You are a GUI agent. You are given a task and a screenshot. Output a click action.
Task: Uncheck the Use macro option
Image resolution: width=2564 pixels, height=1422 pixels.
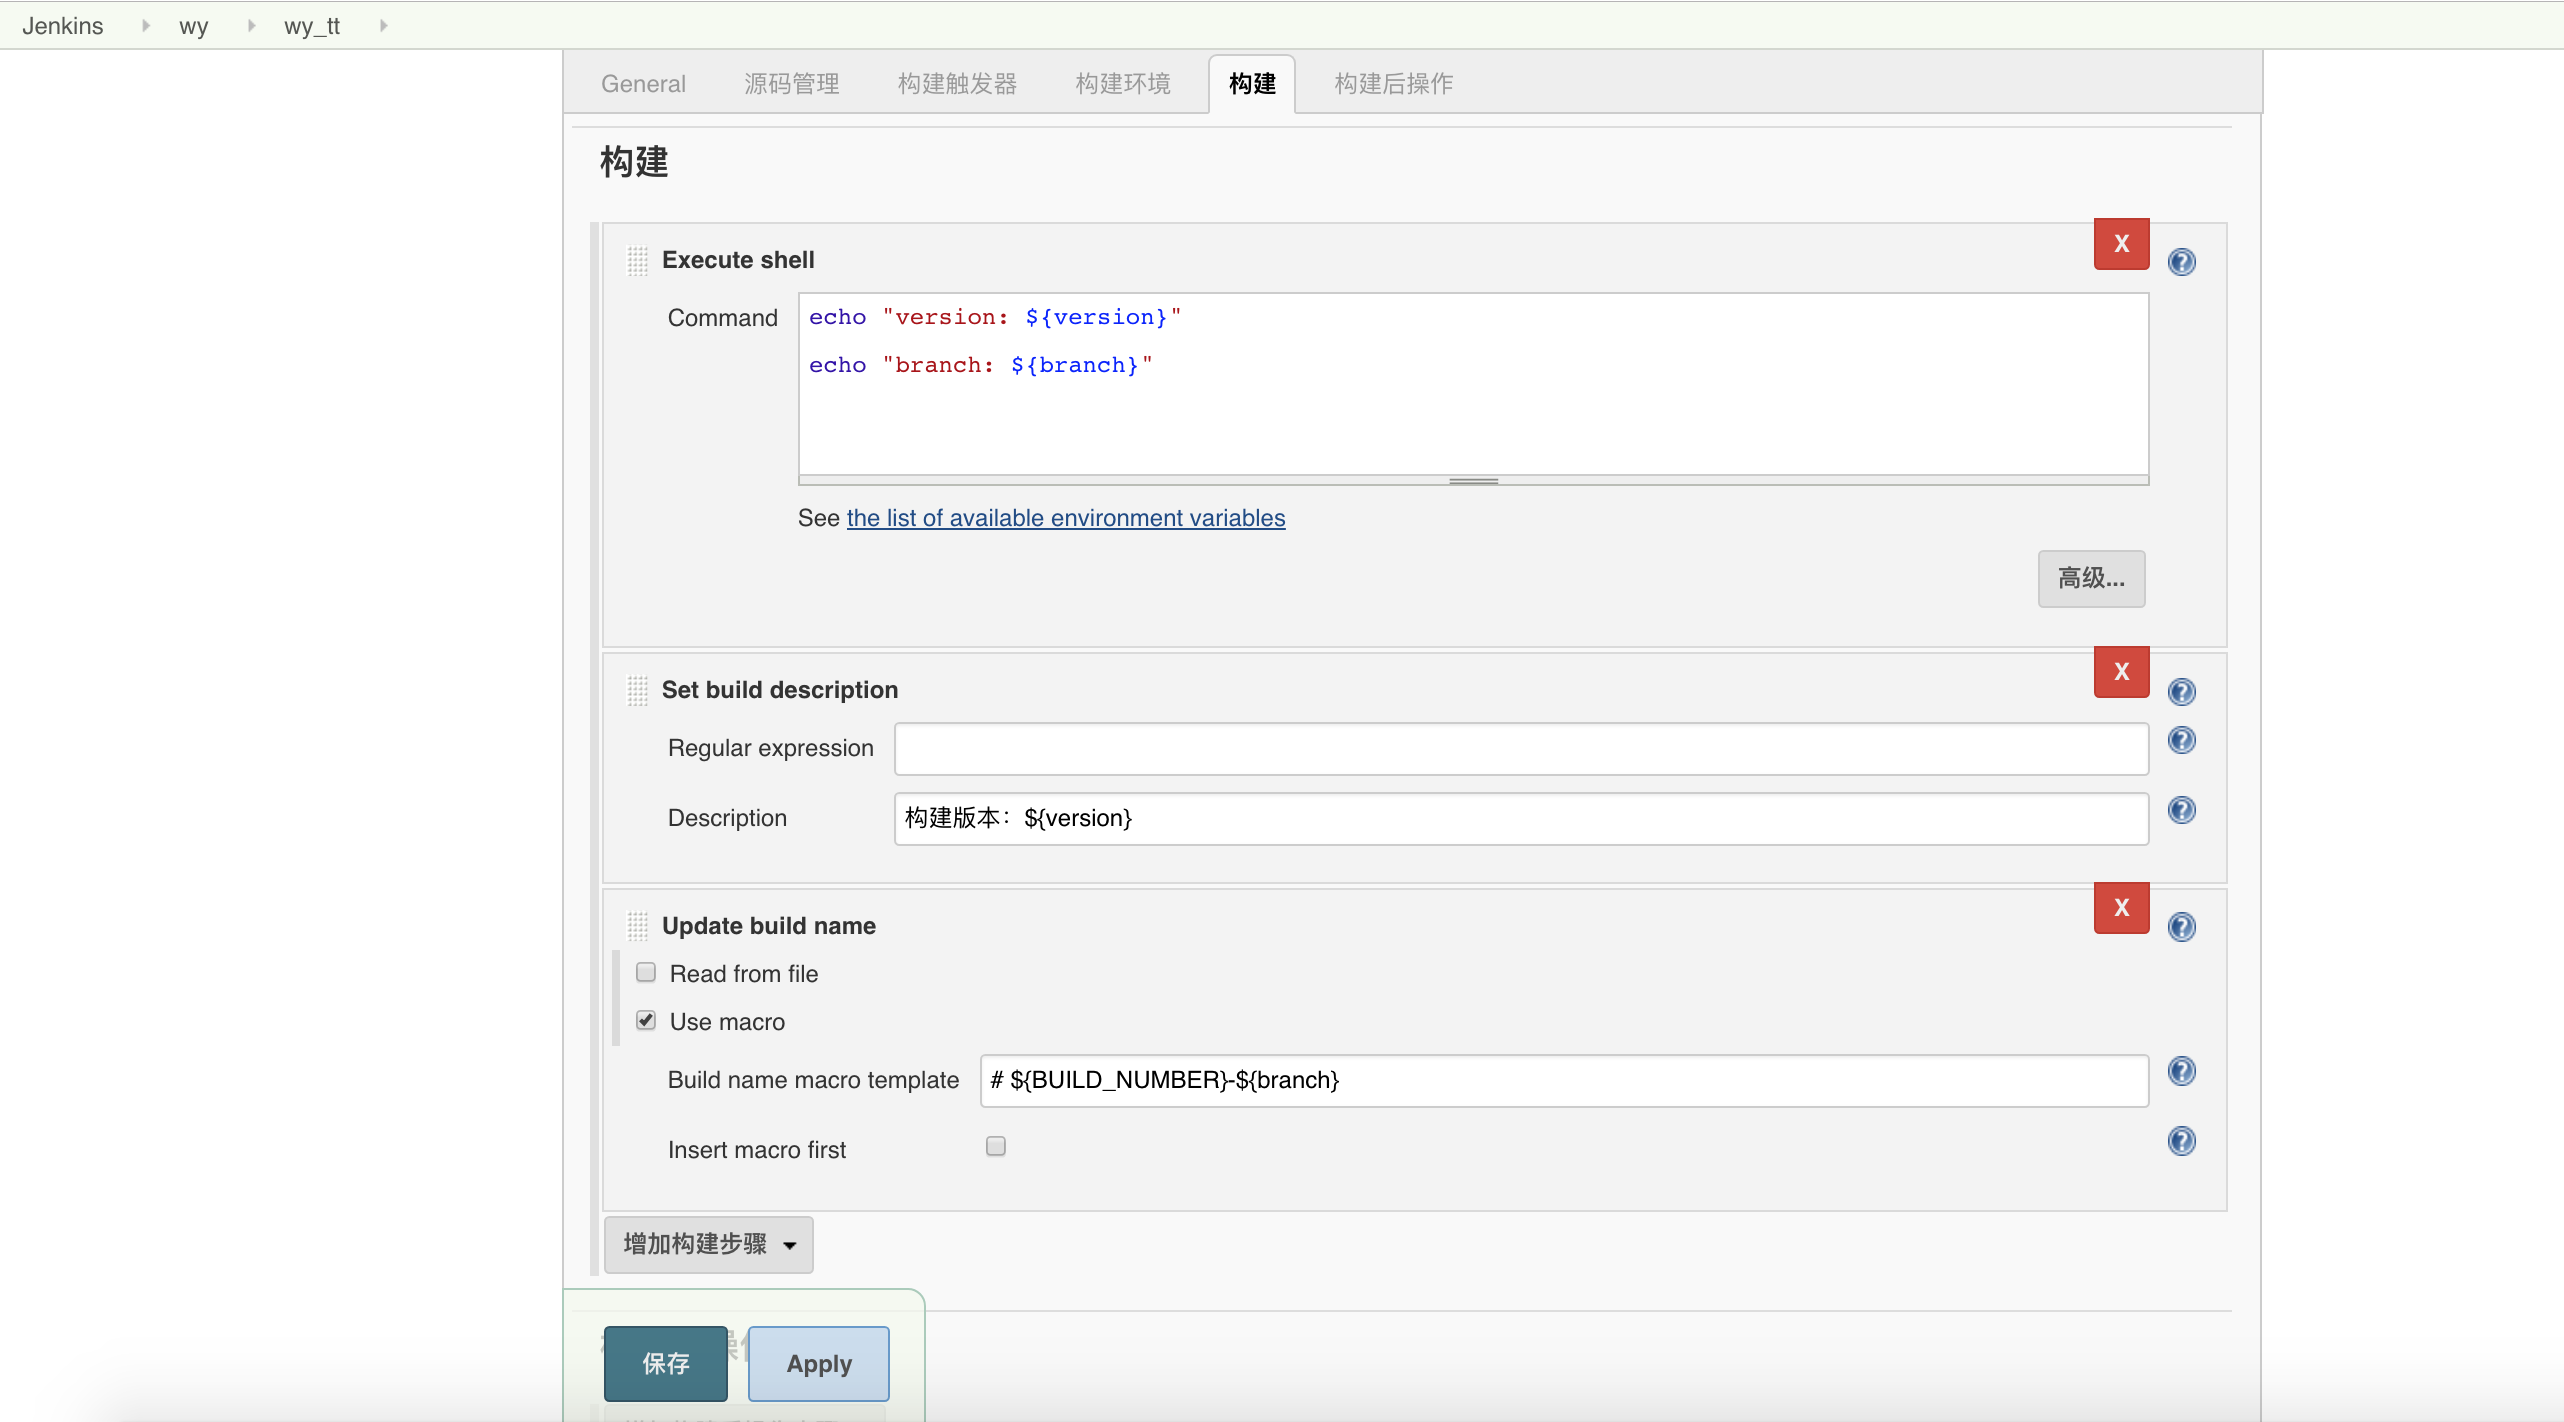[x=646, y=1019]
